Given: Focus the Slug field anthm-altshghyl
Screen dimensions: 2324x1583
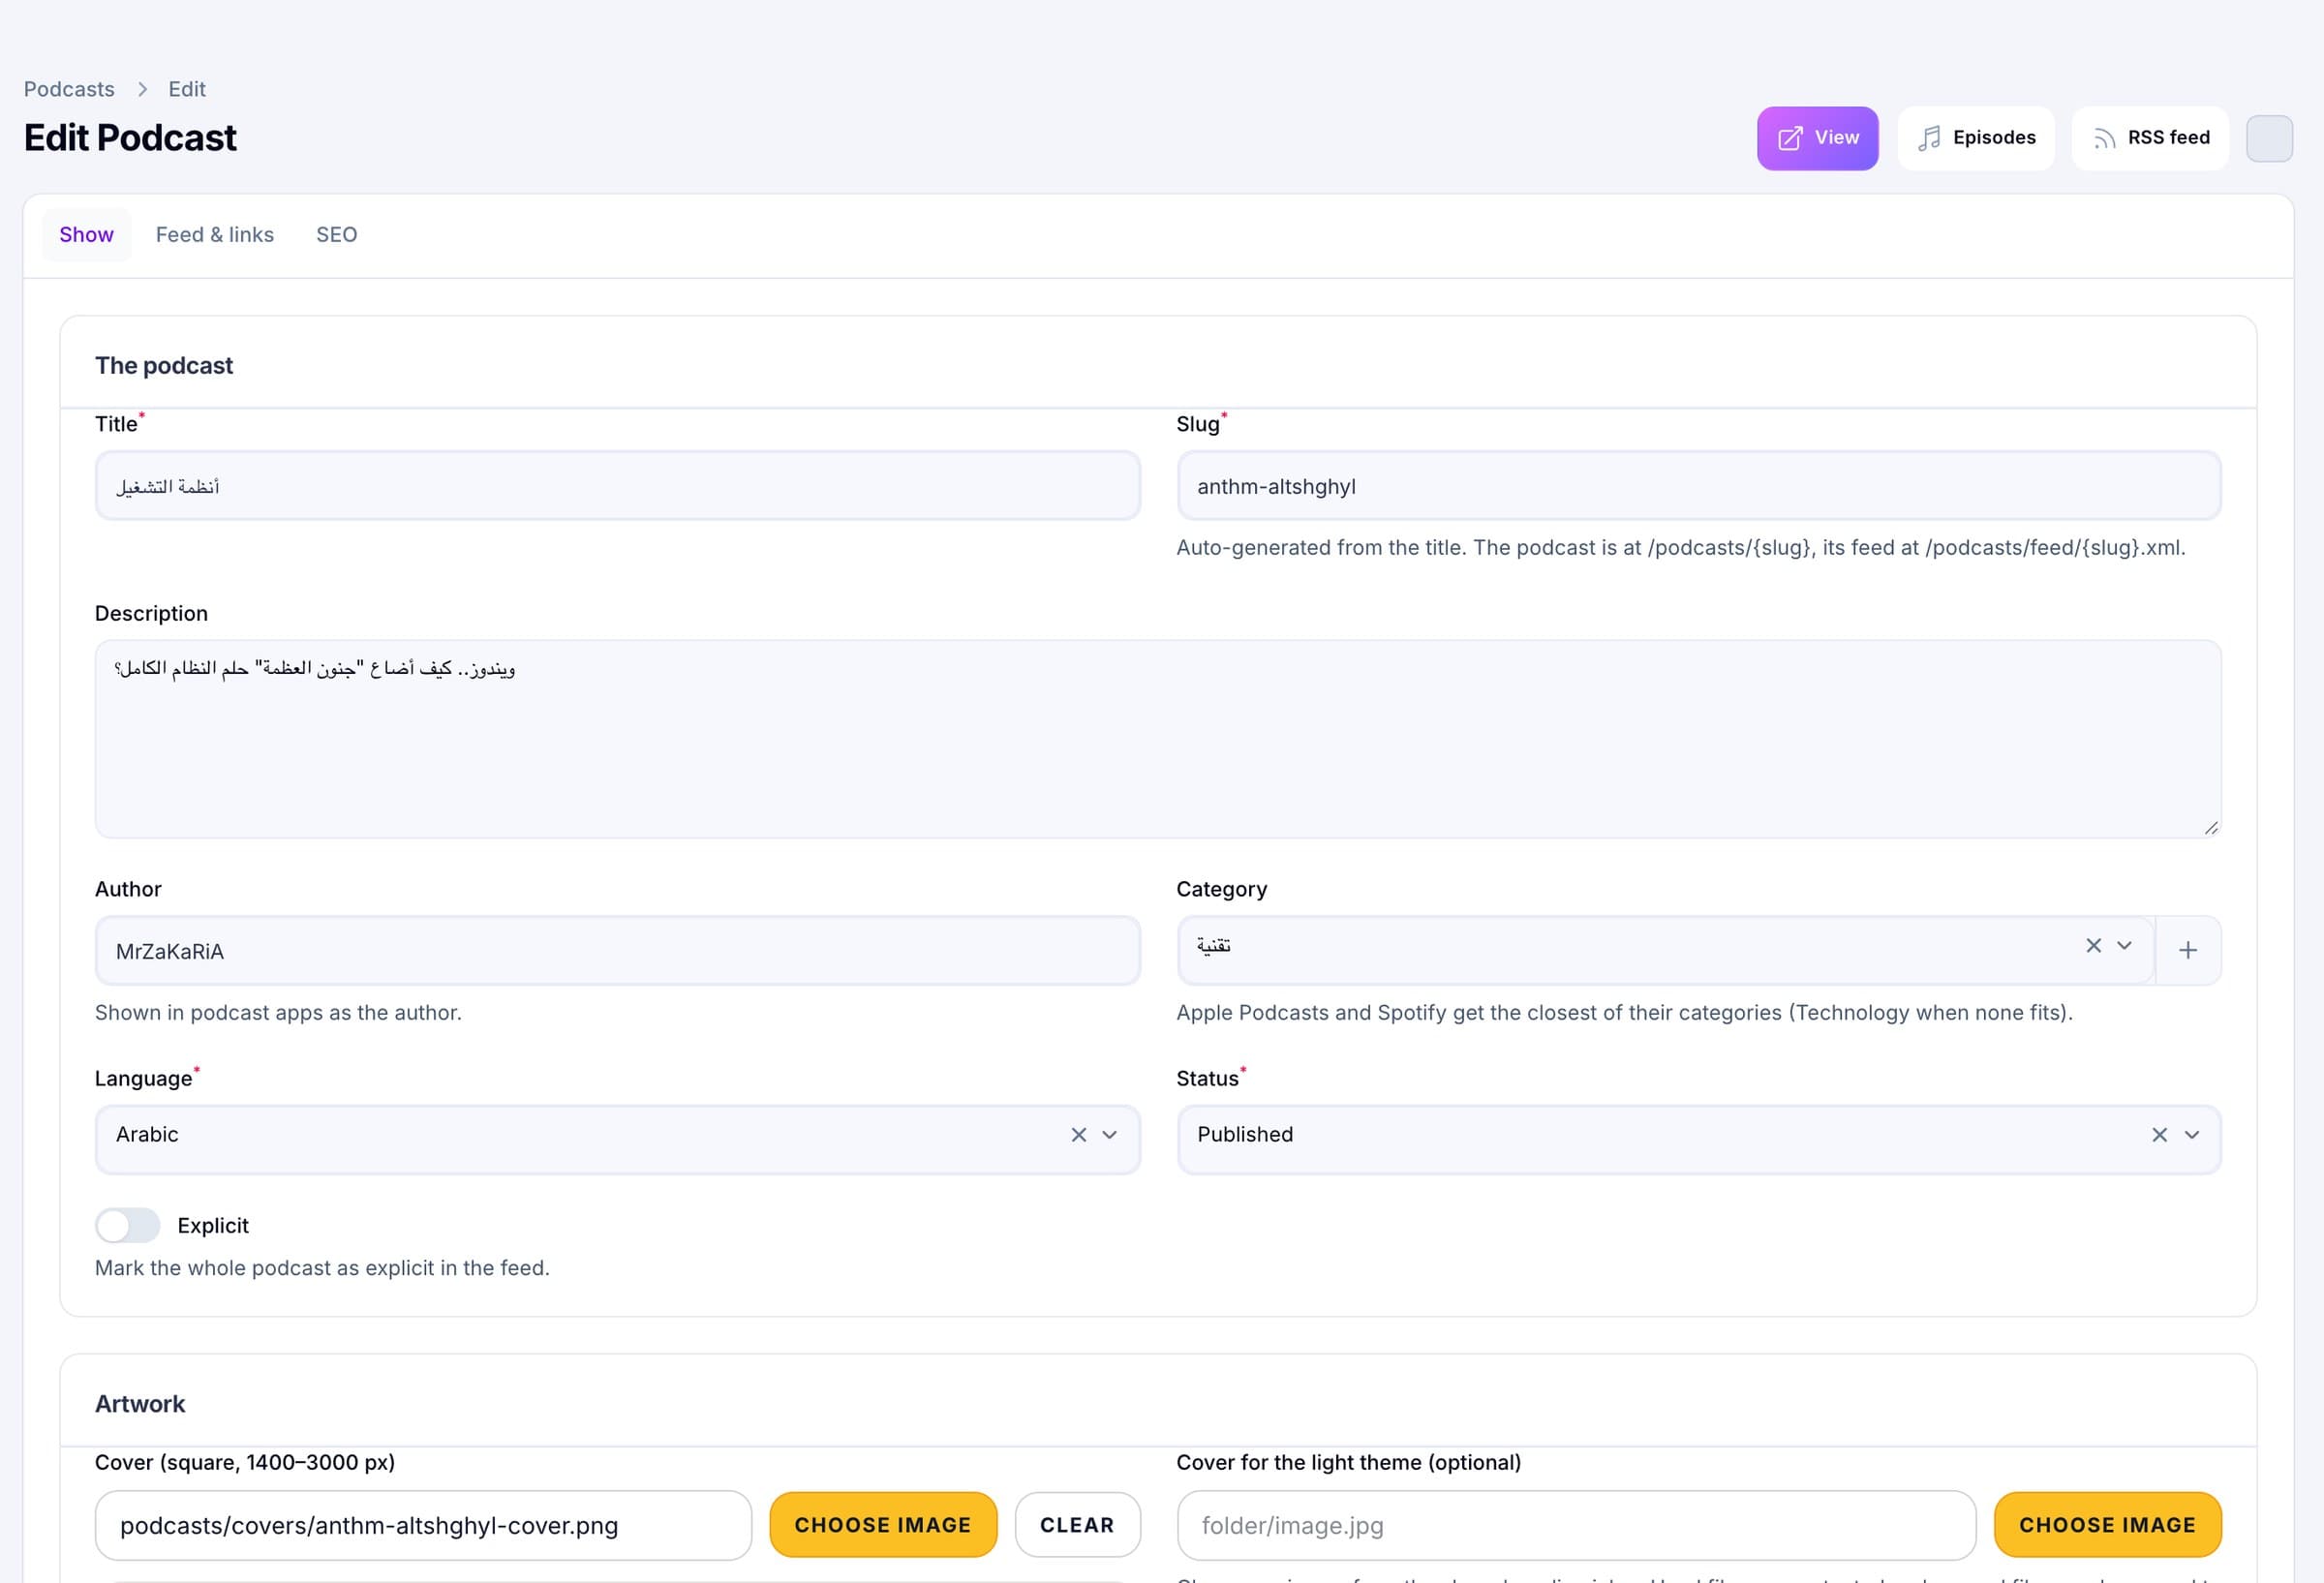Looking at the screenshot, I should tap(1699, 486).
